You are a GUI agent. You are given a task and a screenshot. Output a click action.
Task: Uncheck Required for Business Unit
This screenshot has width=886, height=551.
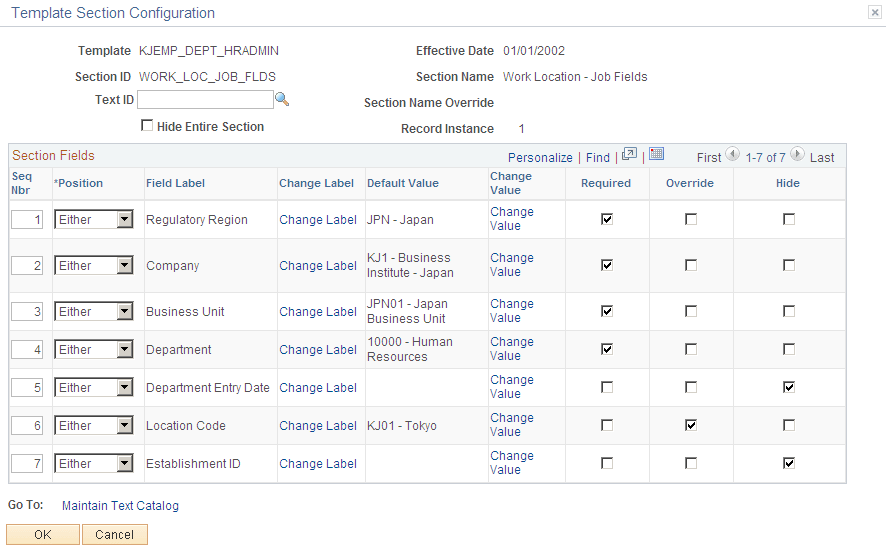(607, 311)
